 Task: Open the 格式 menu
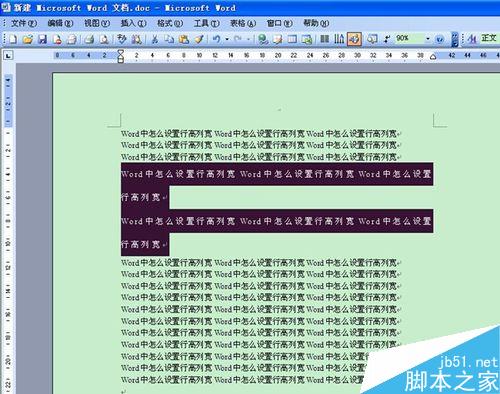pyautogui.click(x=170, y=23)
